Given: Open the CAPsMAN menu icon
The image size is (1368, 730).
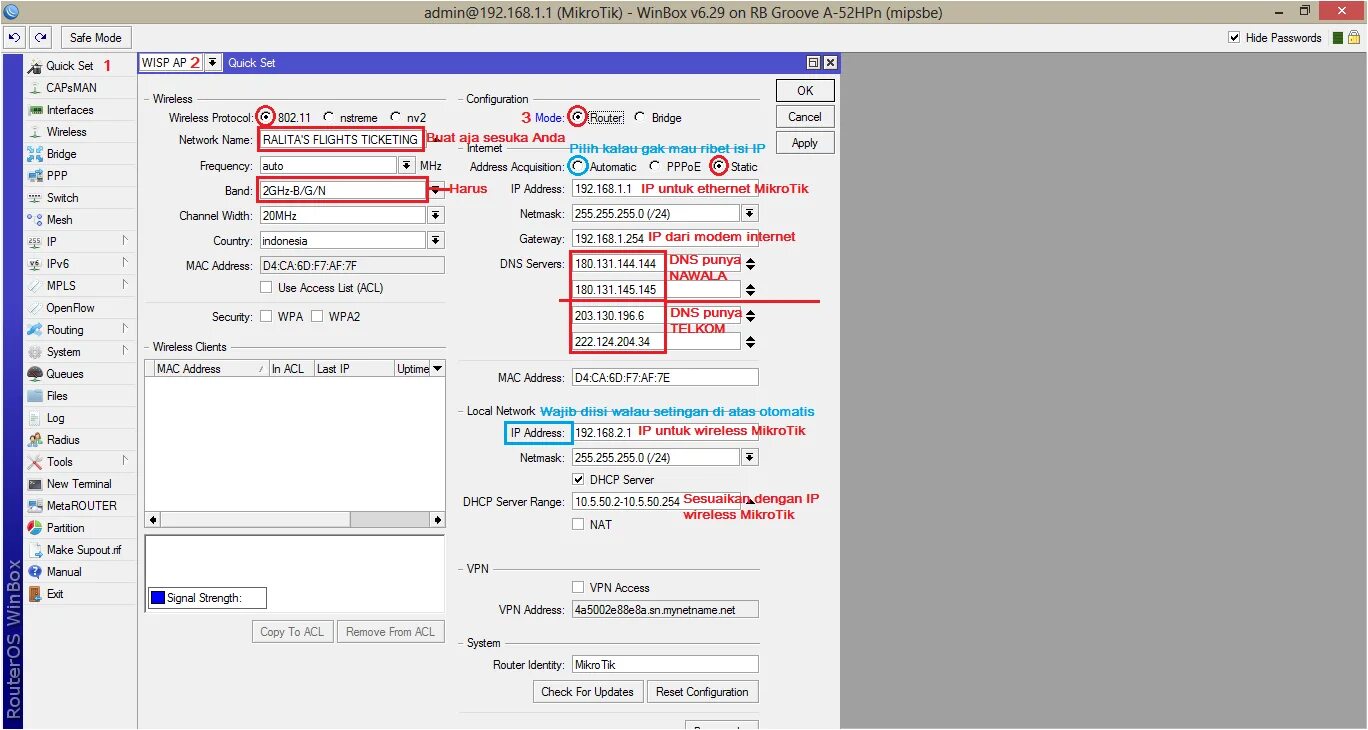Looking at the screenshot, I should [x=35, y=88].
